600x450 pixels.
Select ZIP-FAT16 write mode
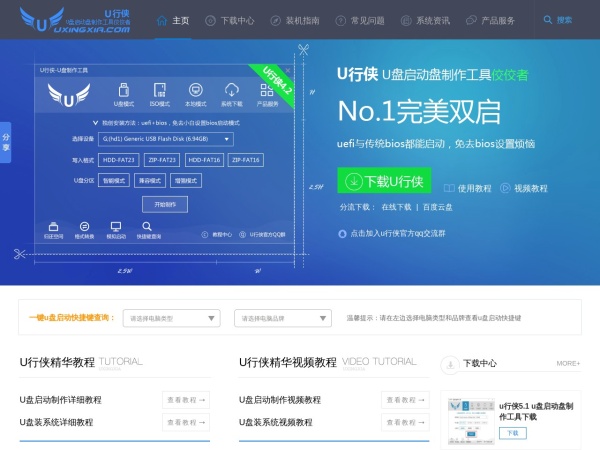tap(245, 160)
